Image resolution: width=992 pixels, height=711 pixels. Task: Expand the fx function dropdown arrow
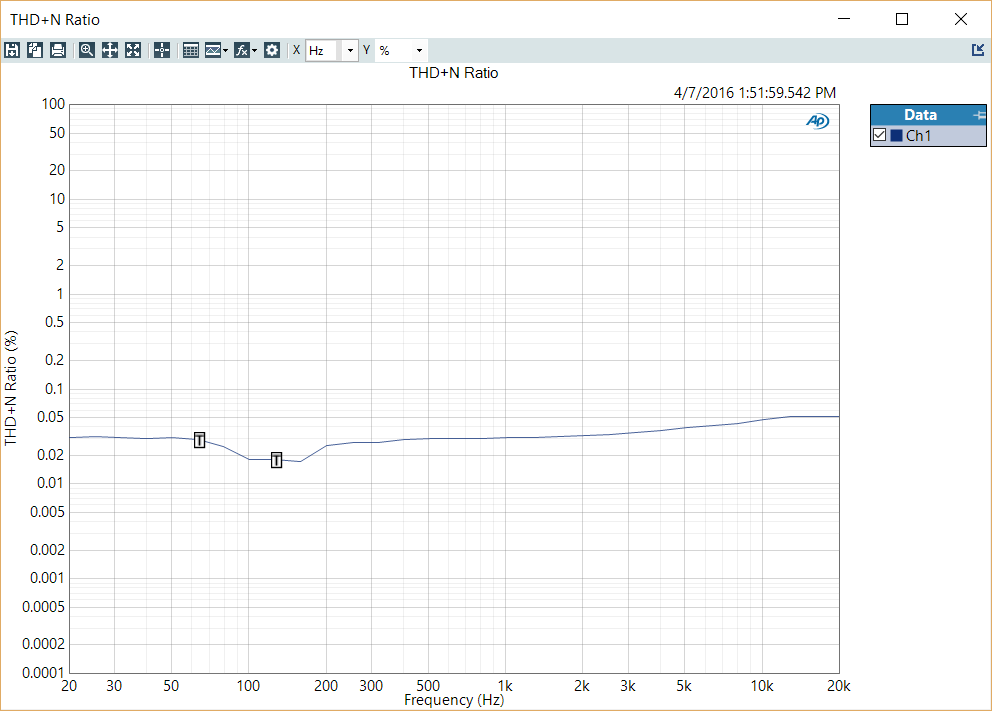(254, 50)
